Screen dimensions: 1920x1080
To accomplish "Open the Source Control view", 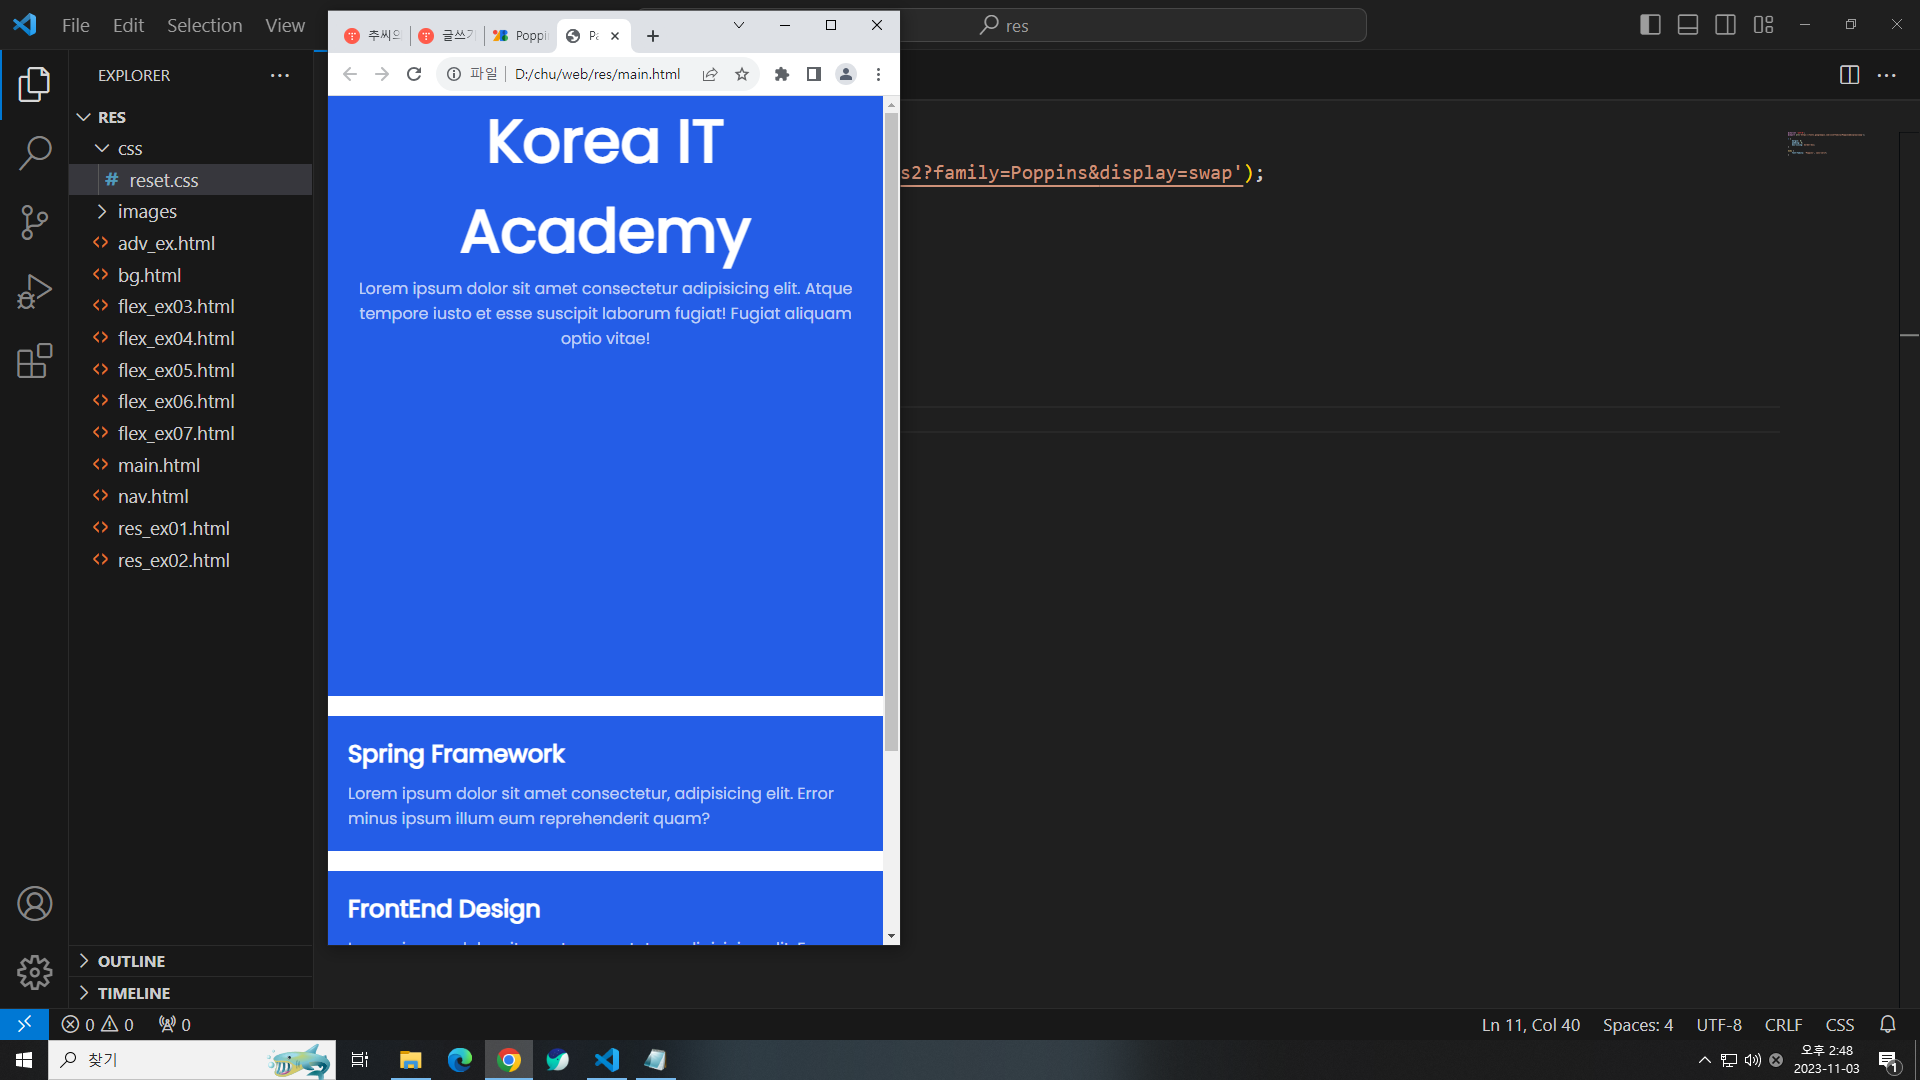I will point(35,222).
